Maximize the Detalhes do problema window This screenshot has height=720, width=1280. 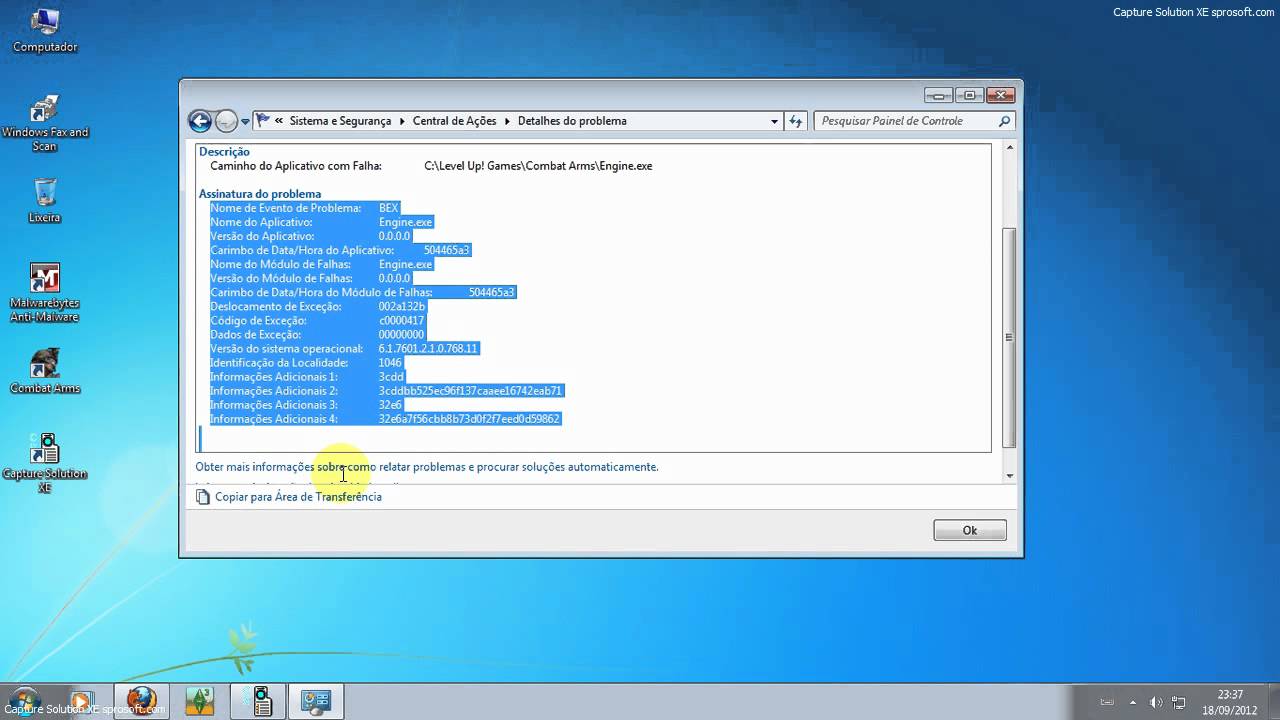tap(969, 96)
